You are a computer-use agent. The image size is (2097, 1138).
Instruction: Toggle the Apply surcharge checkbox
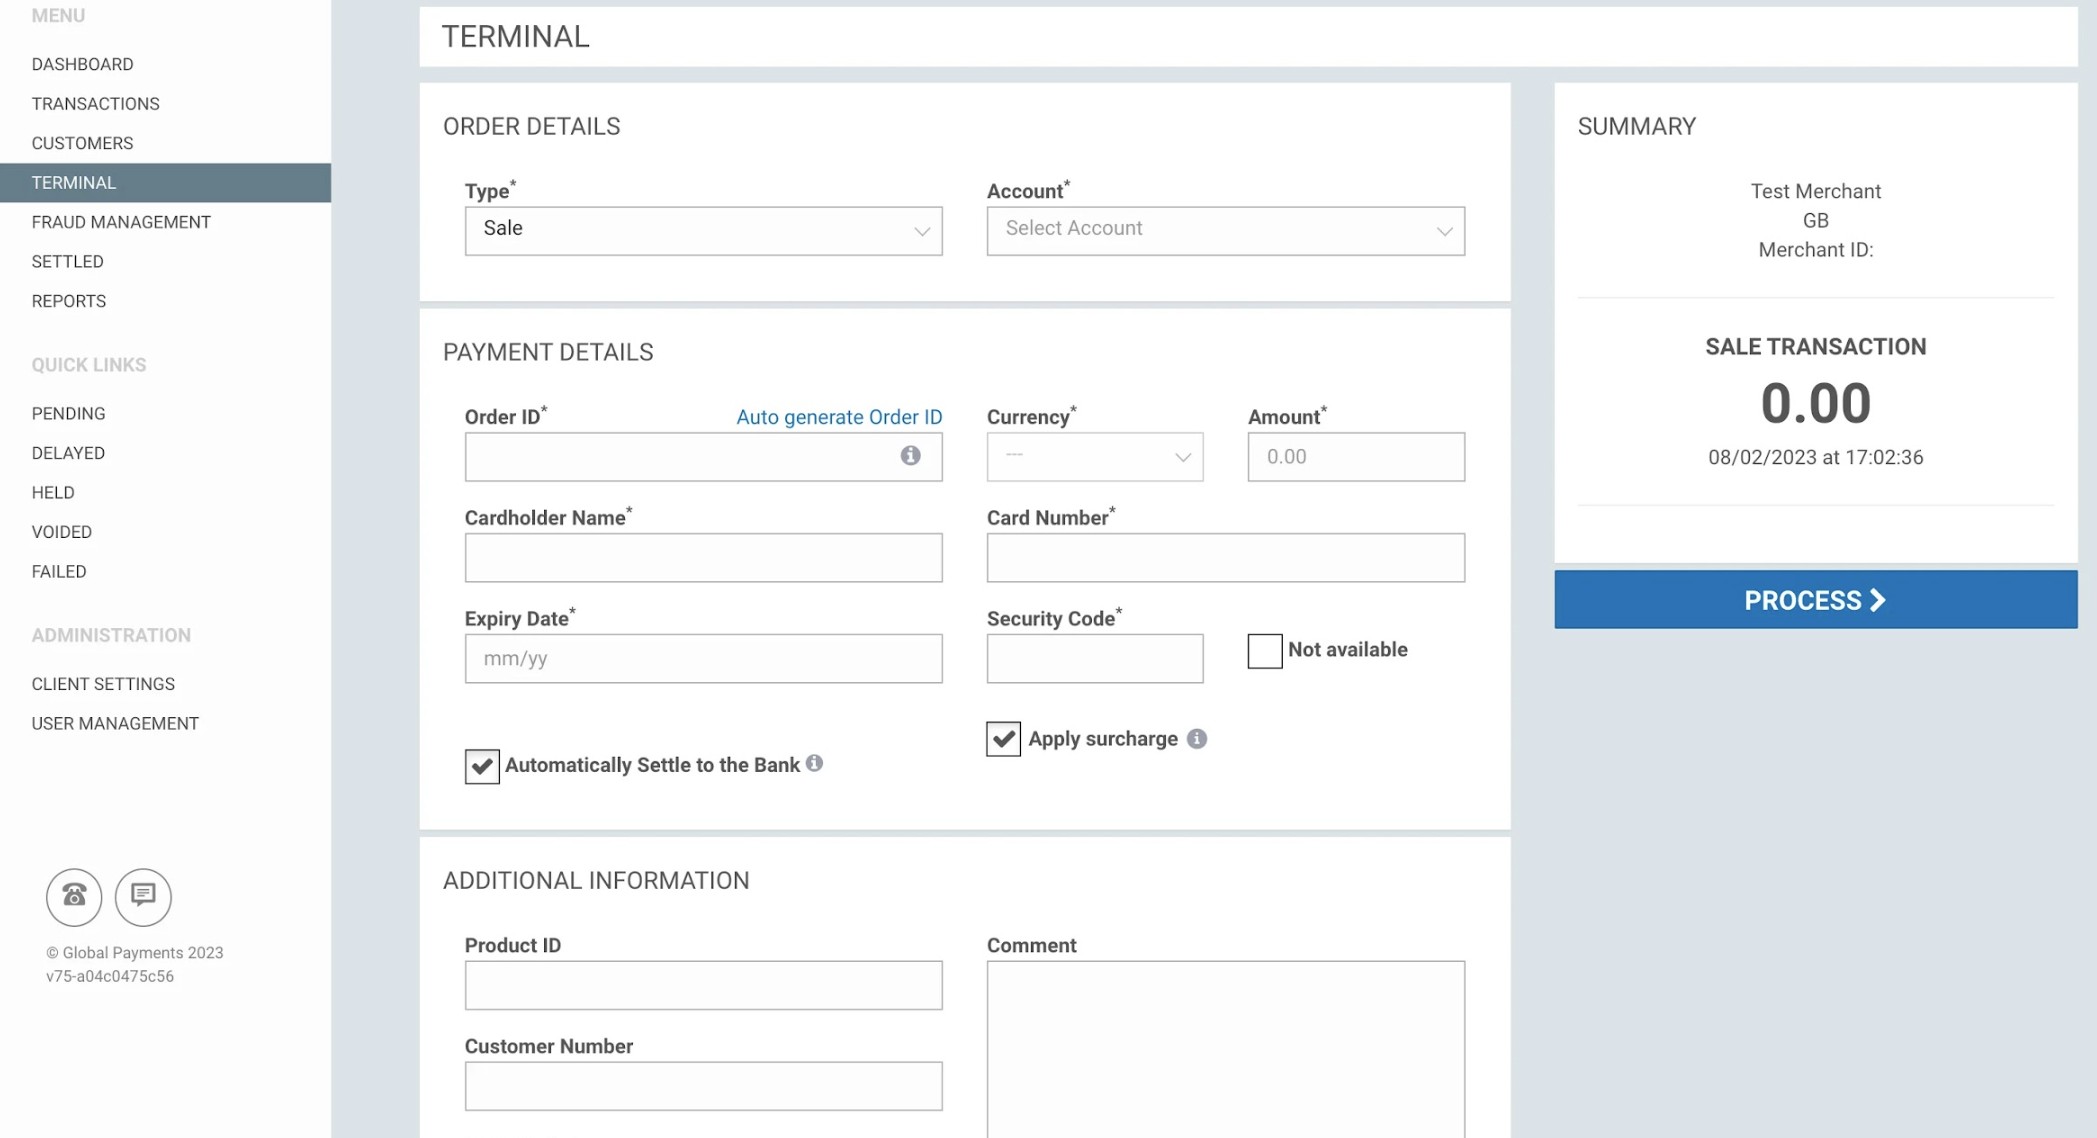coord(1003,739)
